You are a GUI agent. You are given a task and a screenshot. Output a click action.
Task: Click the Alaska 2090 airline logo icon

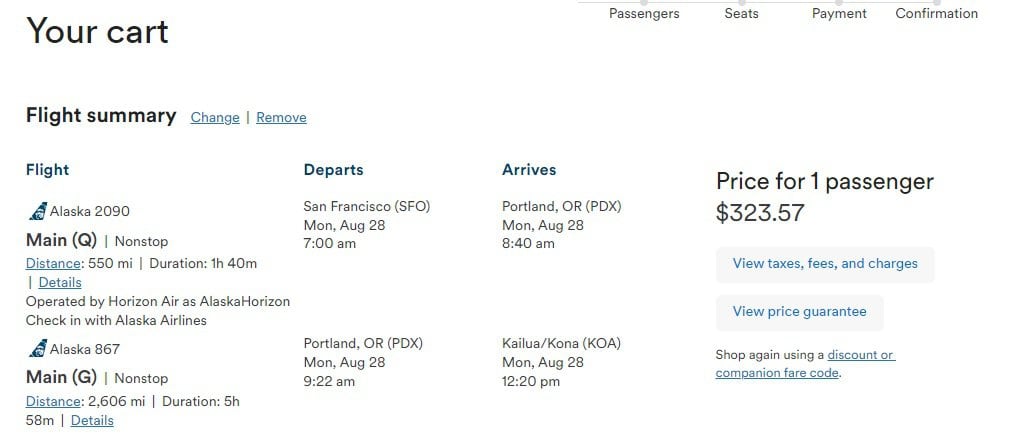[x=38, y=211]
